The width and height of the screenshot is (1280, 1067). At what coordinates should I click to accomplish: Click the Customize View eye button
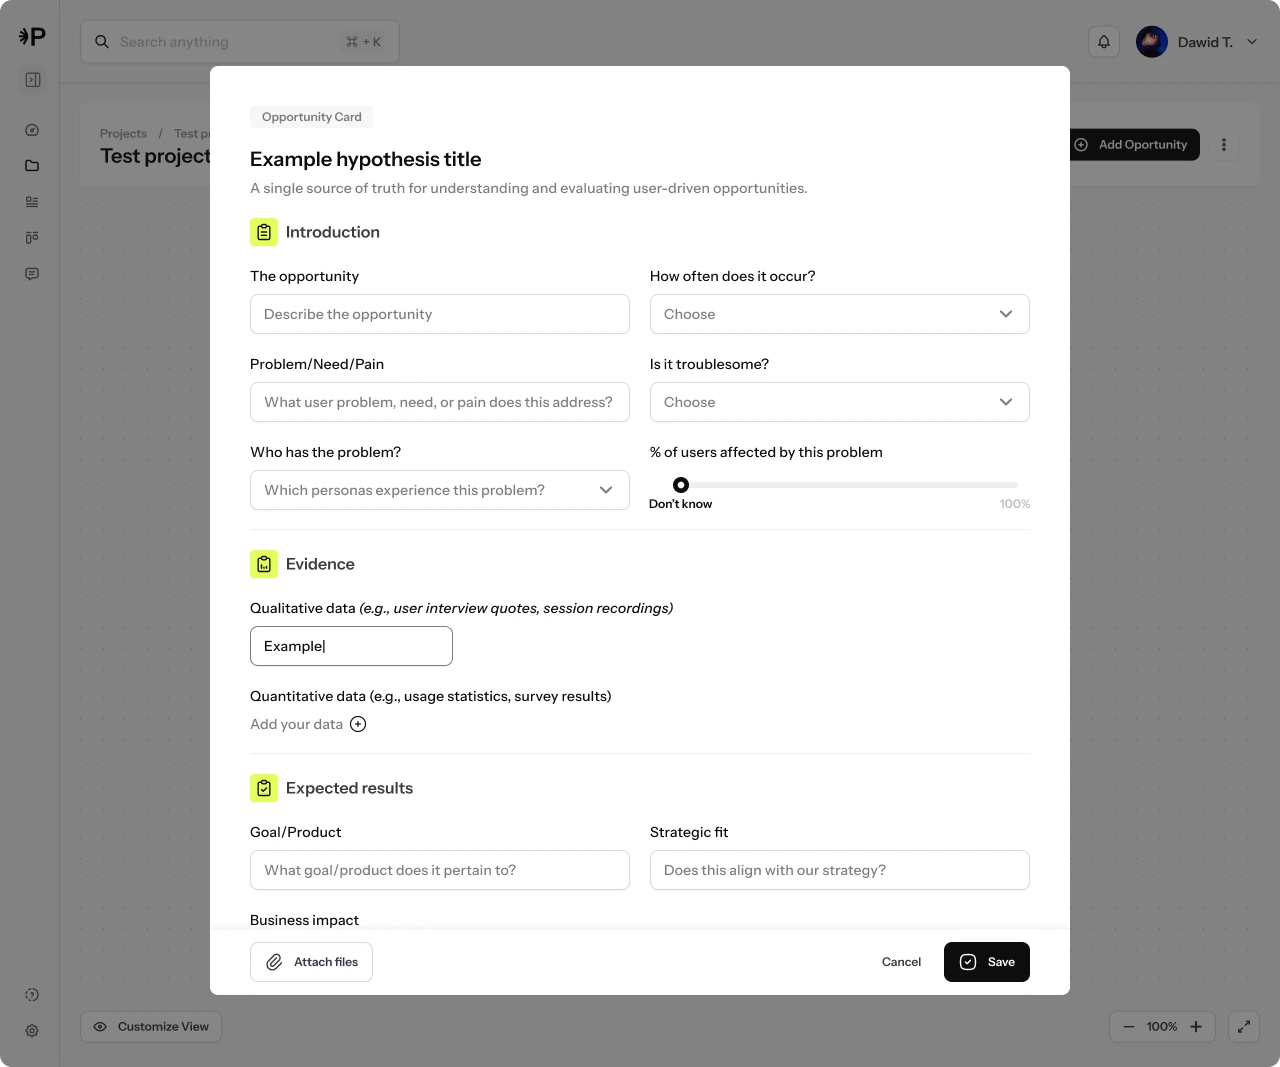click(151, 1027)
